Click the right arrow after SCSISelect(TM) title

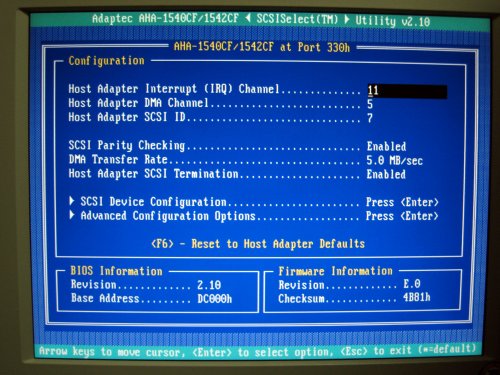(347, 19)
